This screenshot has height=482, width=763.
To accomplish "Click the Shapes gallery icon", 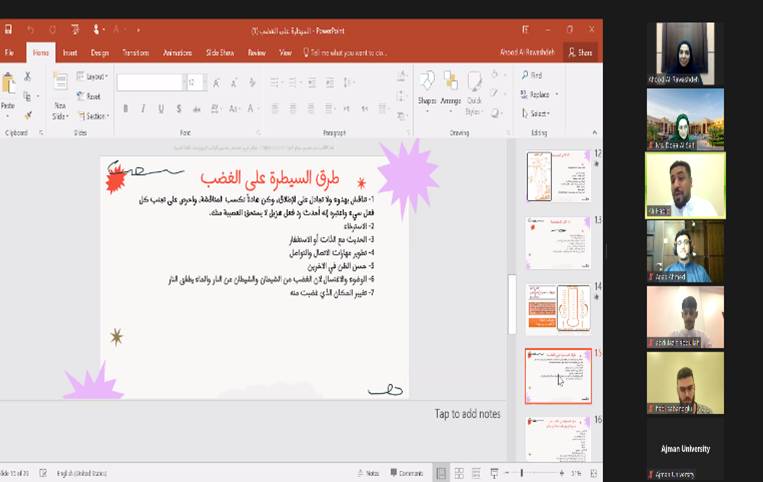I will tap(427, 85).
